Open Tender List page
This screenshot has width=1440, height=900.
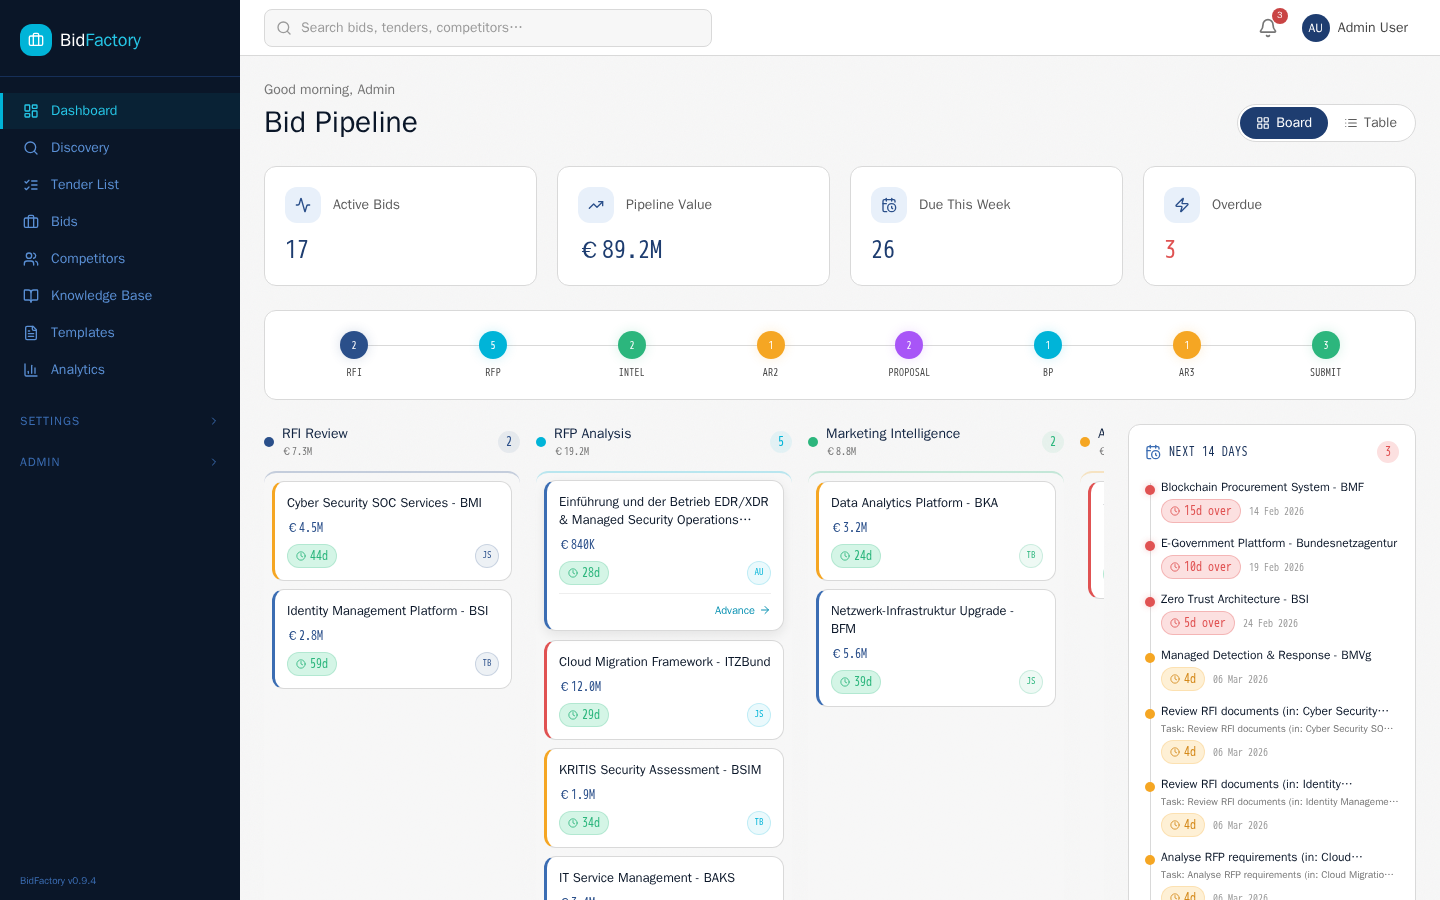point(120,185)
